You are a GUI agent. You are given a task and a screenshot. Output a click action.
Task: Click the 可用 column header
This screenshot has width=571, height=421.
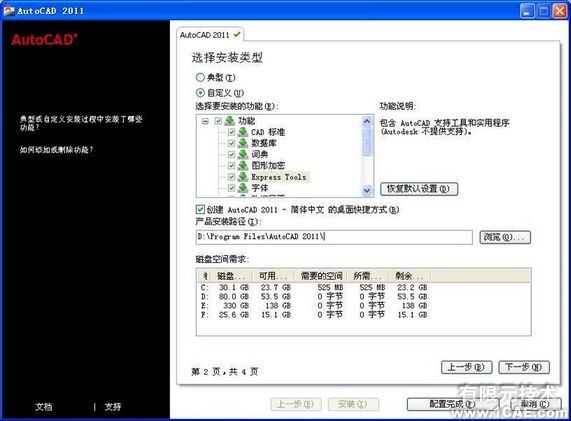pyautogui.click(x=273, y=276)
